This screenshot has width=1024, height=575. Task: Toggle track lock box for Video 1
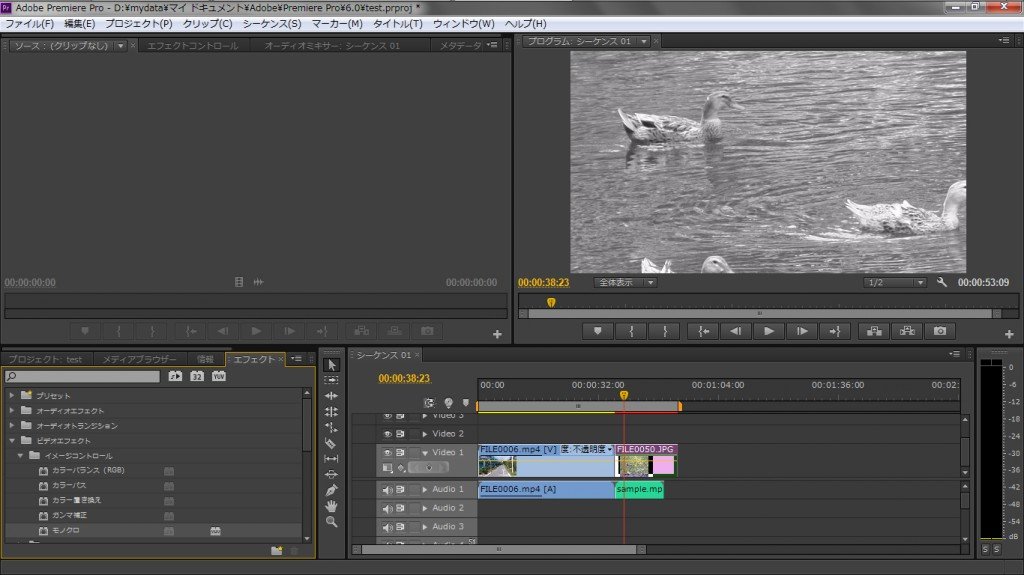point(413,452)
